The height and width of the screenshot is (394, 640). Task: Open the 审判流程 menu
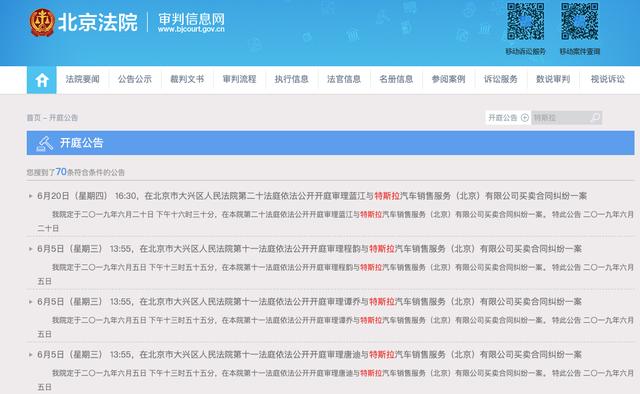click(x=239, y=79)
